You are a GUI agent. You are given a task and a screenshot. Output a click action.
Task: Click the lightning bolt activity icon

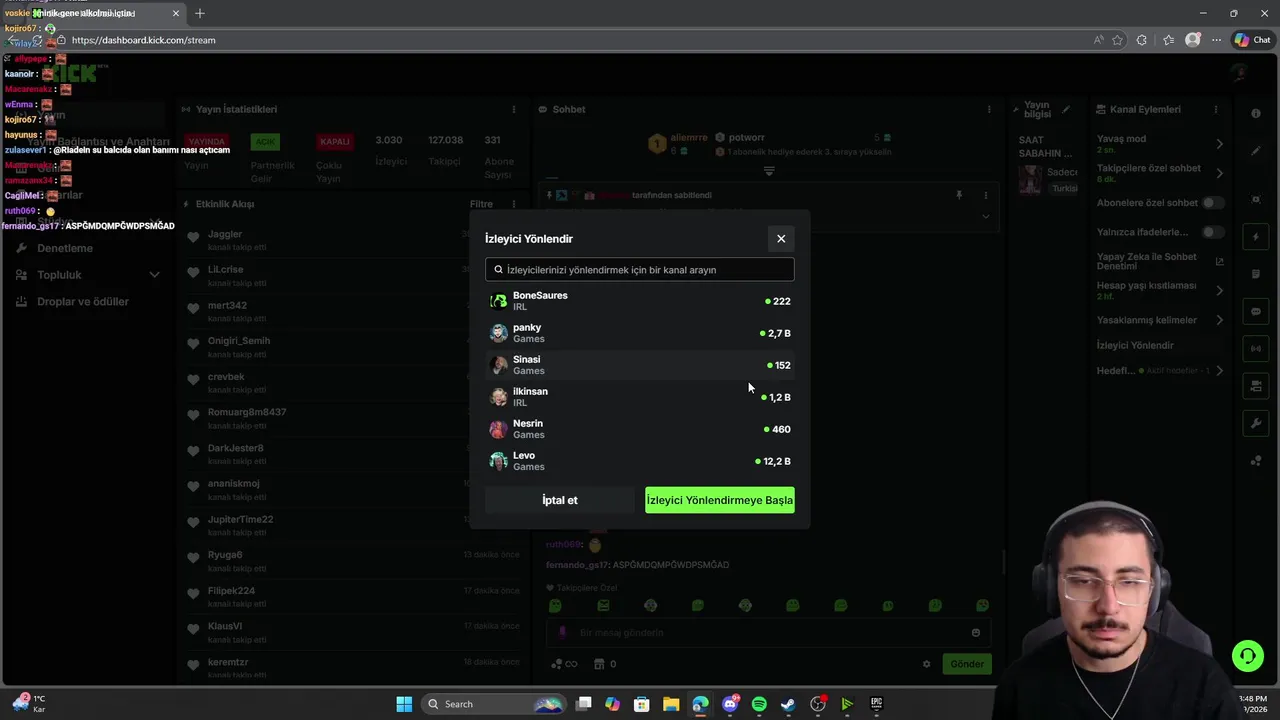click(x=1256, y=237)
